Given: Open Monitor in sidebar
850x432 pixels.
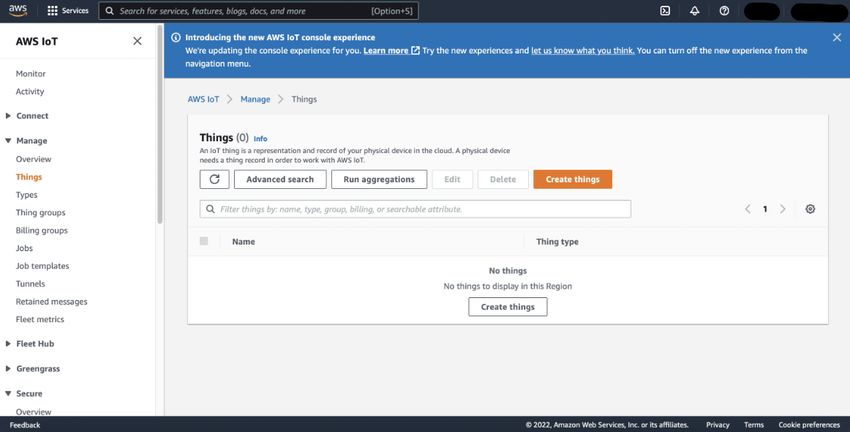Looking at the screenshot, I should click(x=30, y=74).
